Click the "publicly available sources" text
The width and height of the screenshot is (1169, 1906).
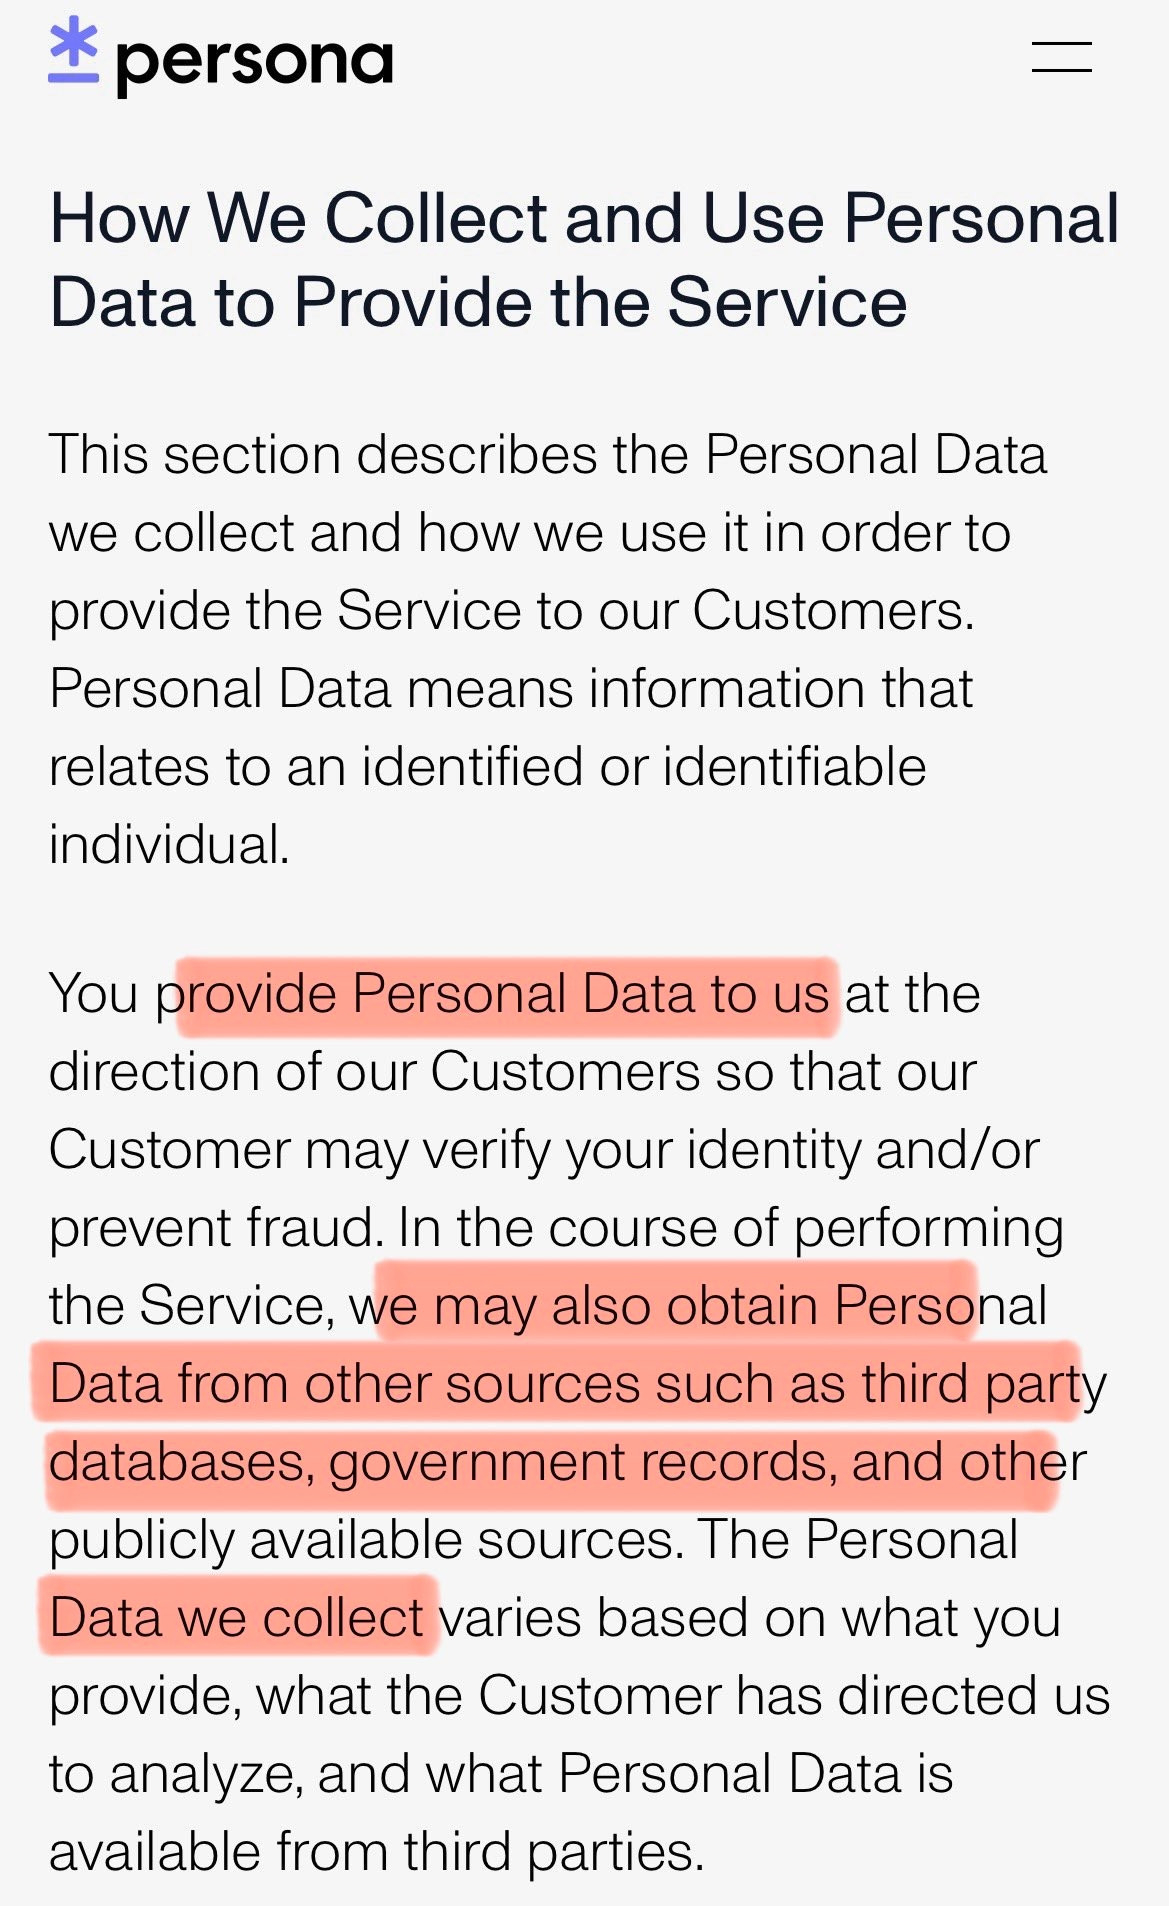click(x=366, y=1540)
